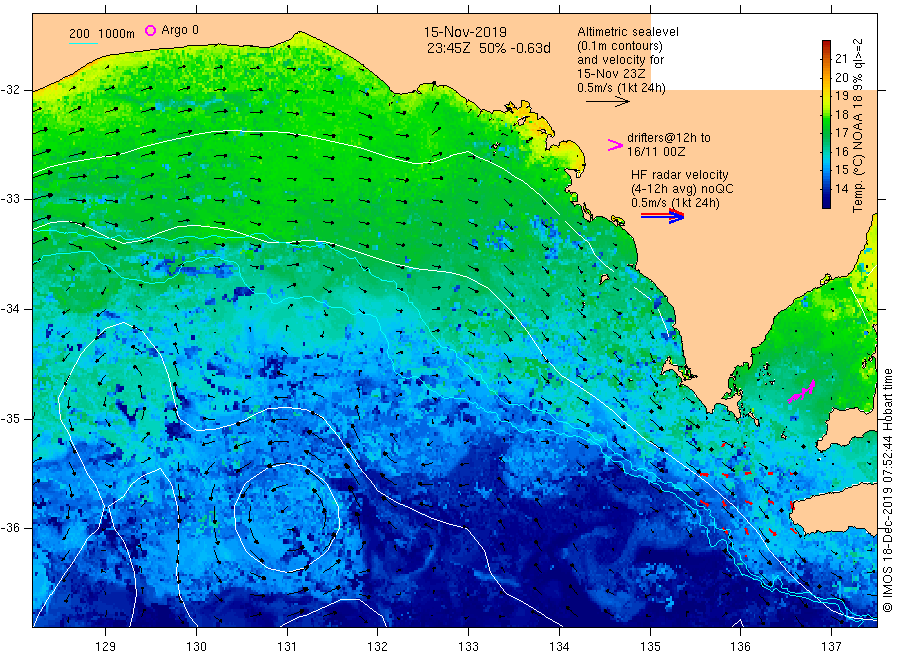Click the '16/11 00Z' text
Screen dimensions: 900x660
[x=655, y=152]
